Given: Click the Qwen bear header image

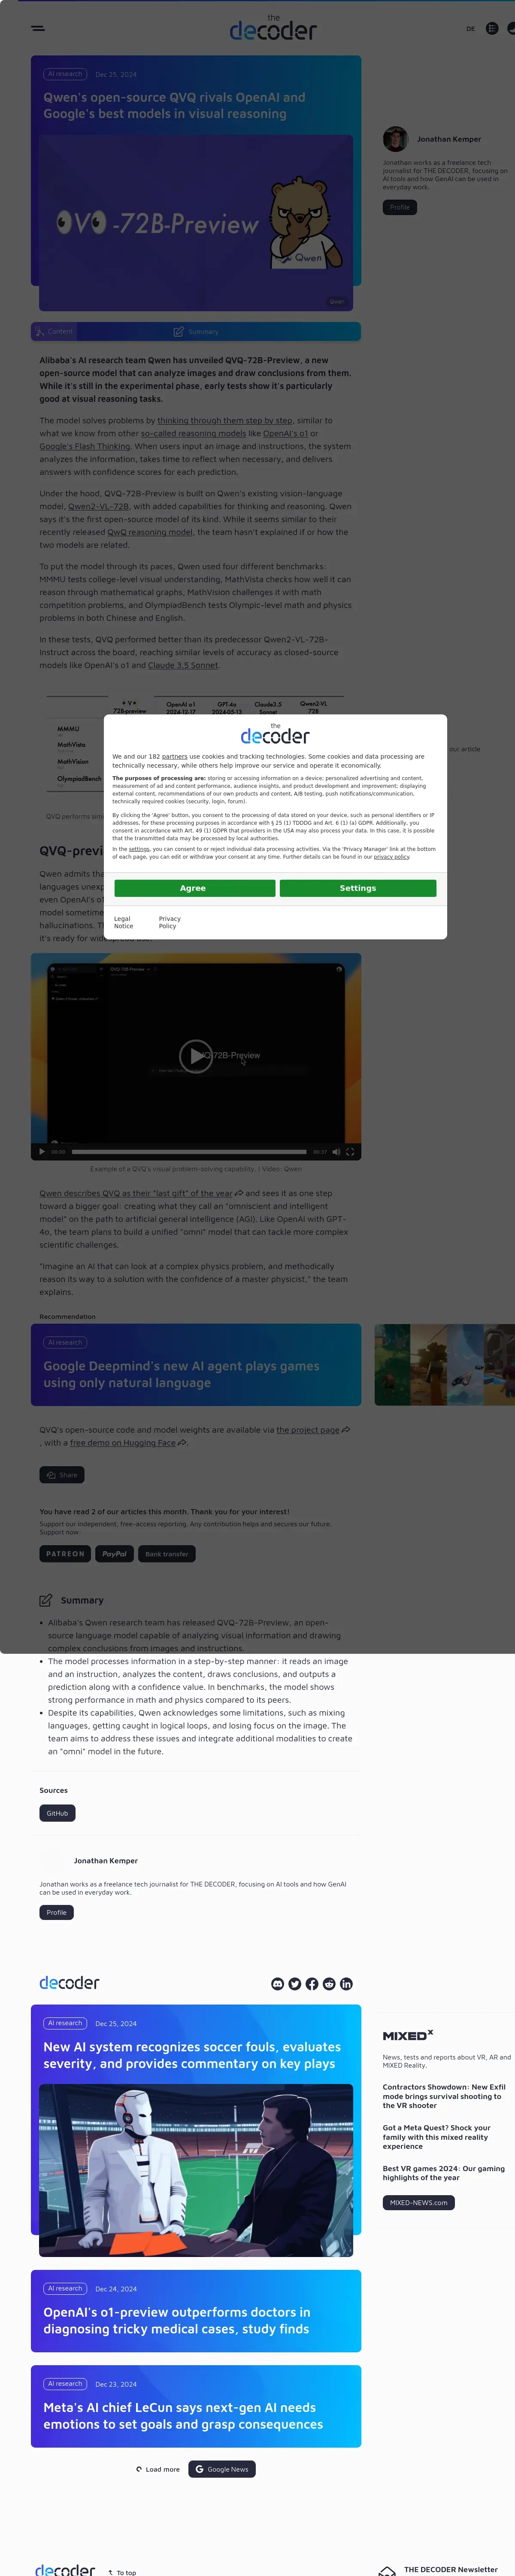Looking at the screenshot, I should tap(196, 222).
